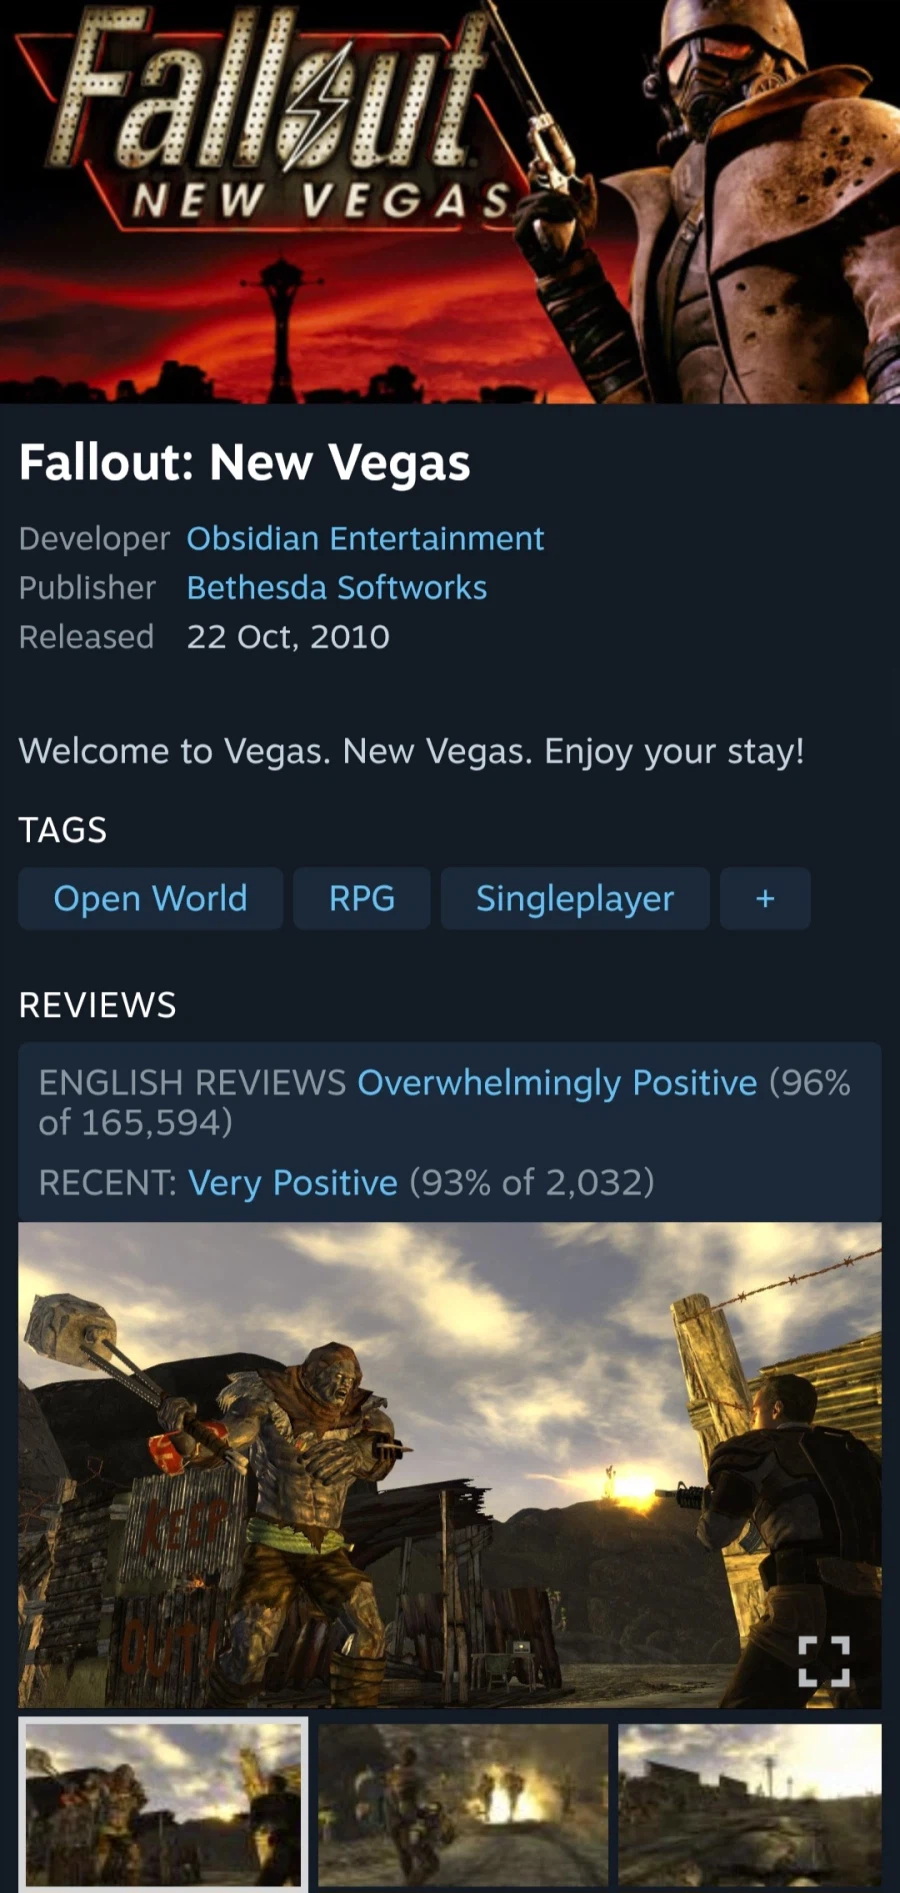Tap the 22 Oct, 2010 release date
The image size is (900, 1893).
(x=288, y=637)
